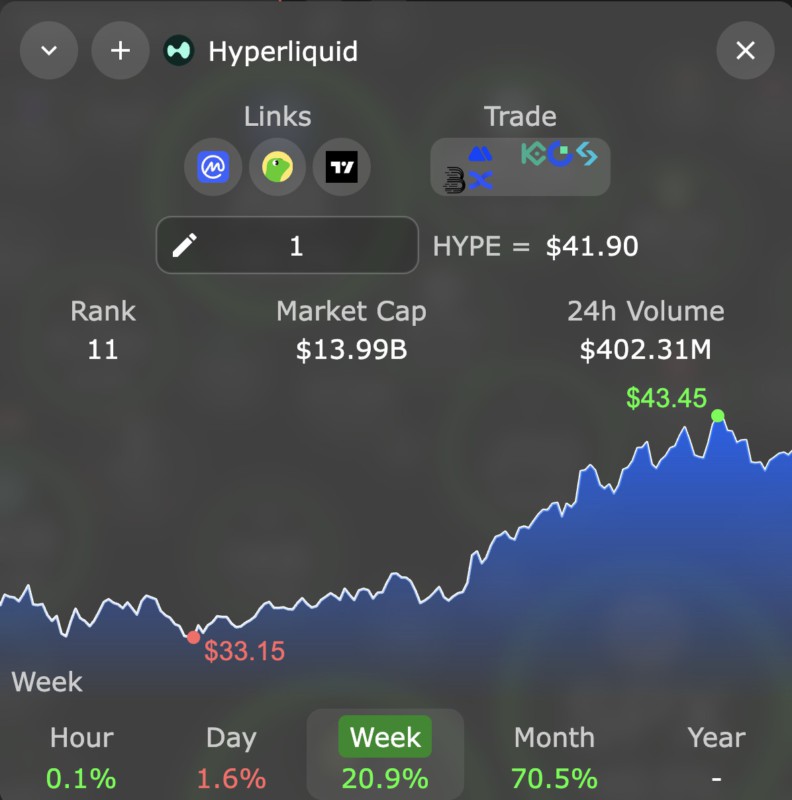Select the Month timeframe

coord(554,756)
